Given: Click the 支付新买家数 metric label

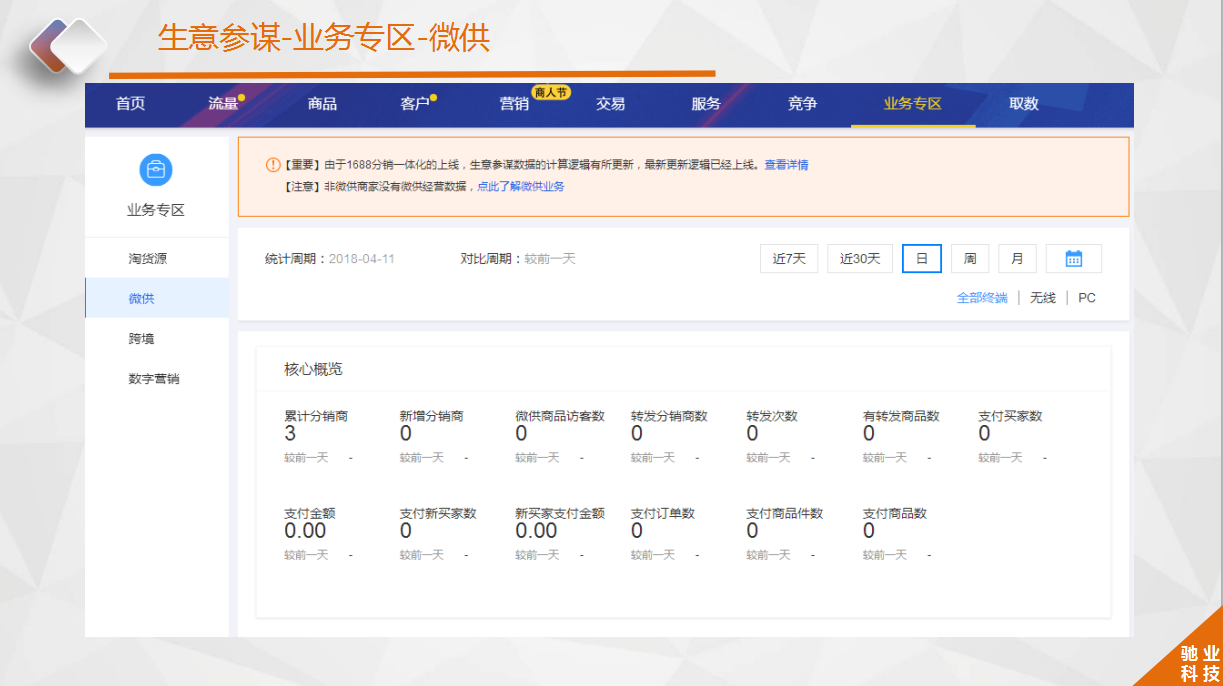Looking at the screenshot, I should [x=438, y=513].
